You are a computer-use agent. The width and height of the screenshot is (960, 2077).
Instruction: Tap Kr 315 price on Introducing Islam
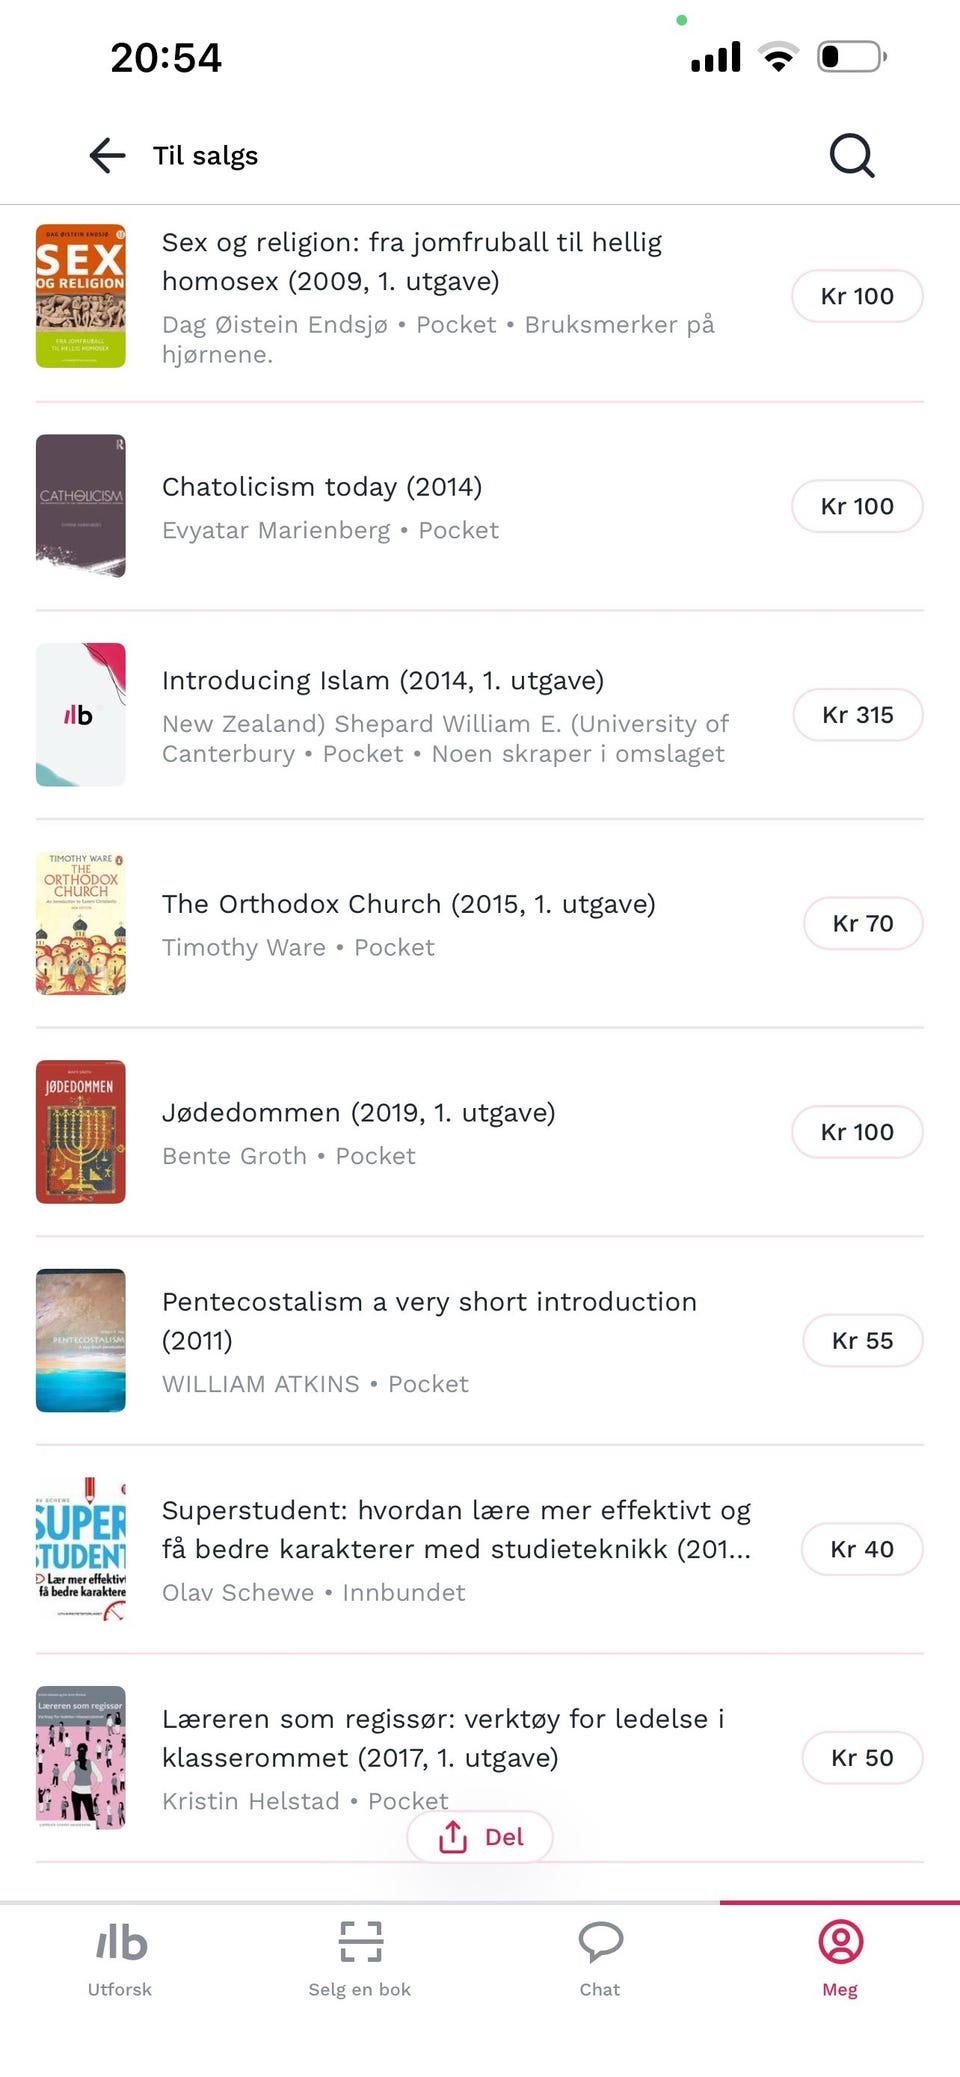coord(857,715)
